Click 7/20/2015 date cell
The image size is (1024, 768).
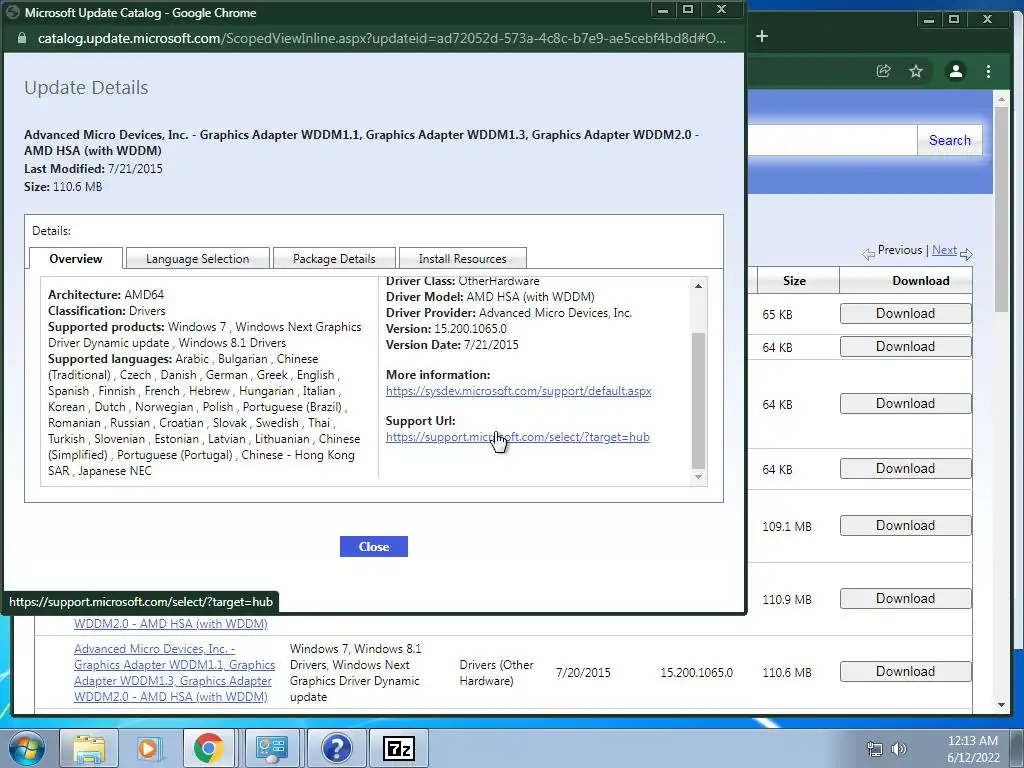pyautogui.click(x=583, y=672)
